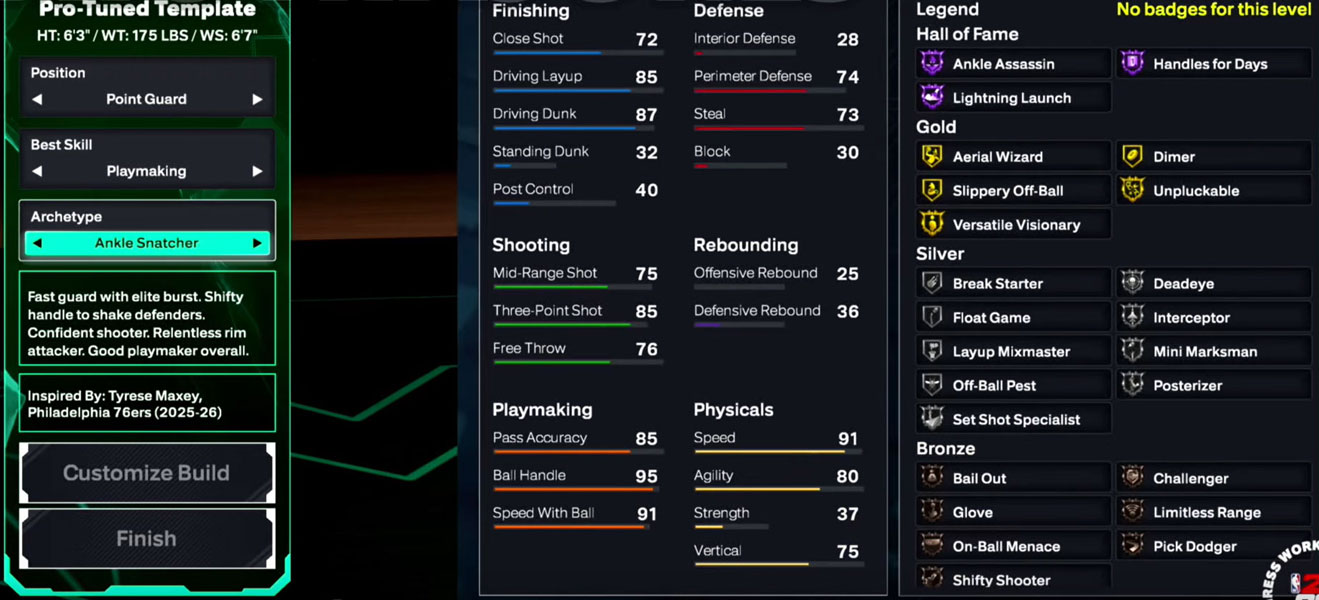Screen dimensions: 1319x600
Task: Select the Shifty Shooter bronze badge icon
Action: 932,580
